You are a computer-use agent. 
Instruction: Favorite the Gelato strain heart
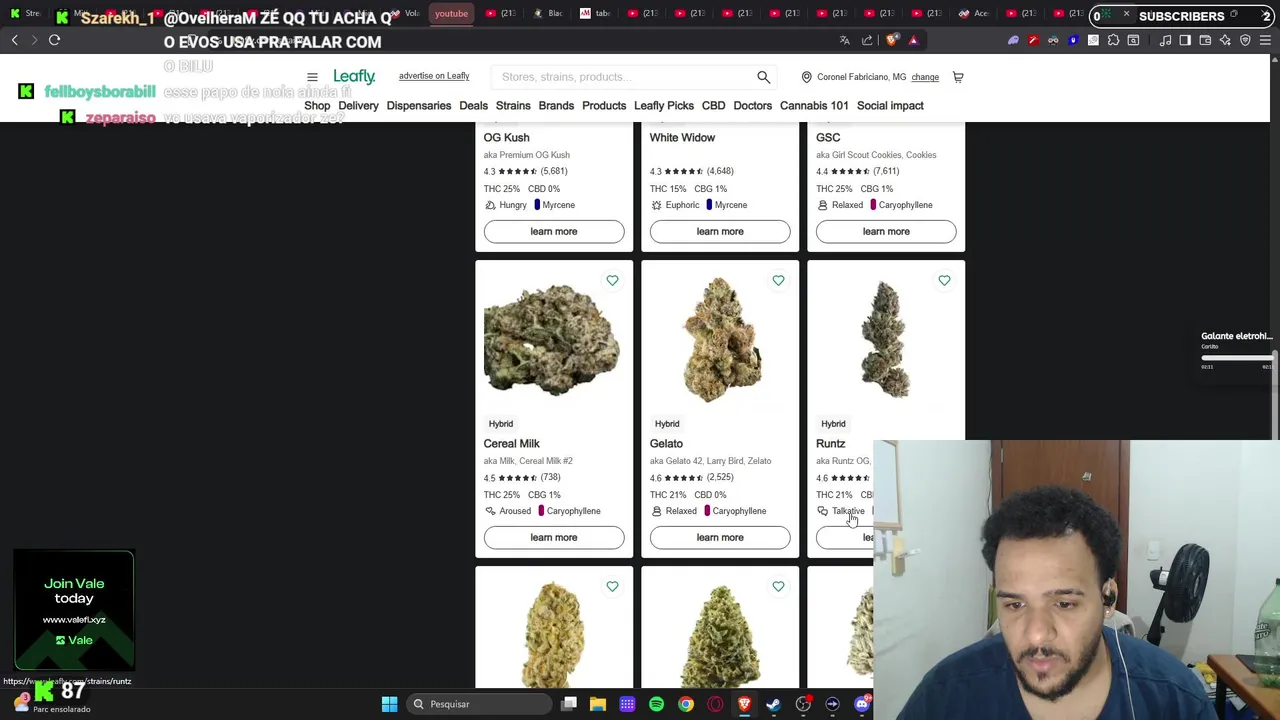click(778, 281)
